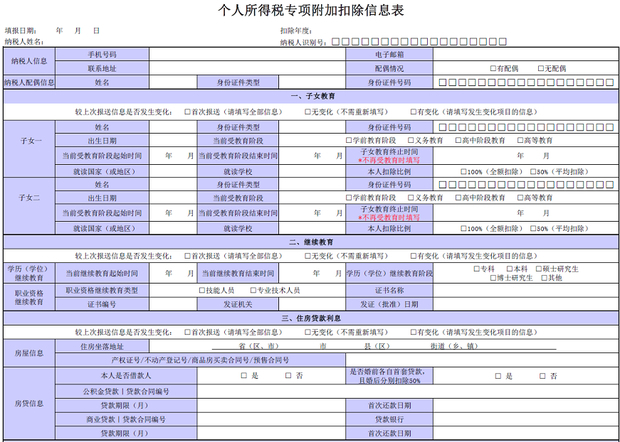Tick 无变化 in the 继续教育 section
This screenshot has height=442, width=620.
tap(308, 256)
